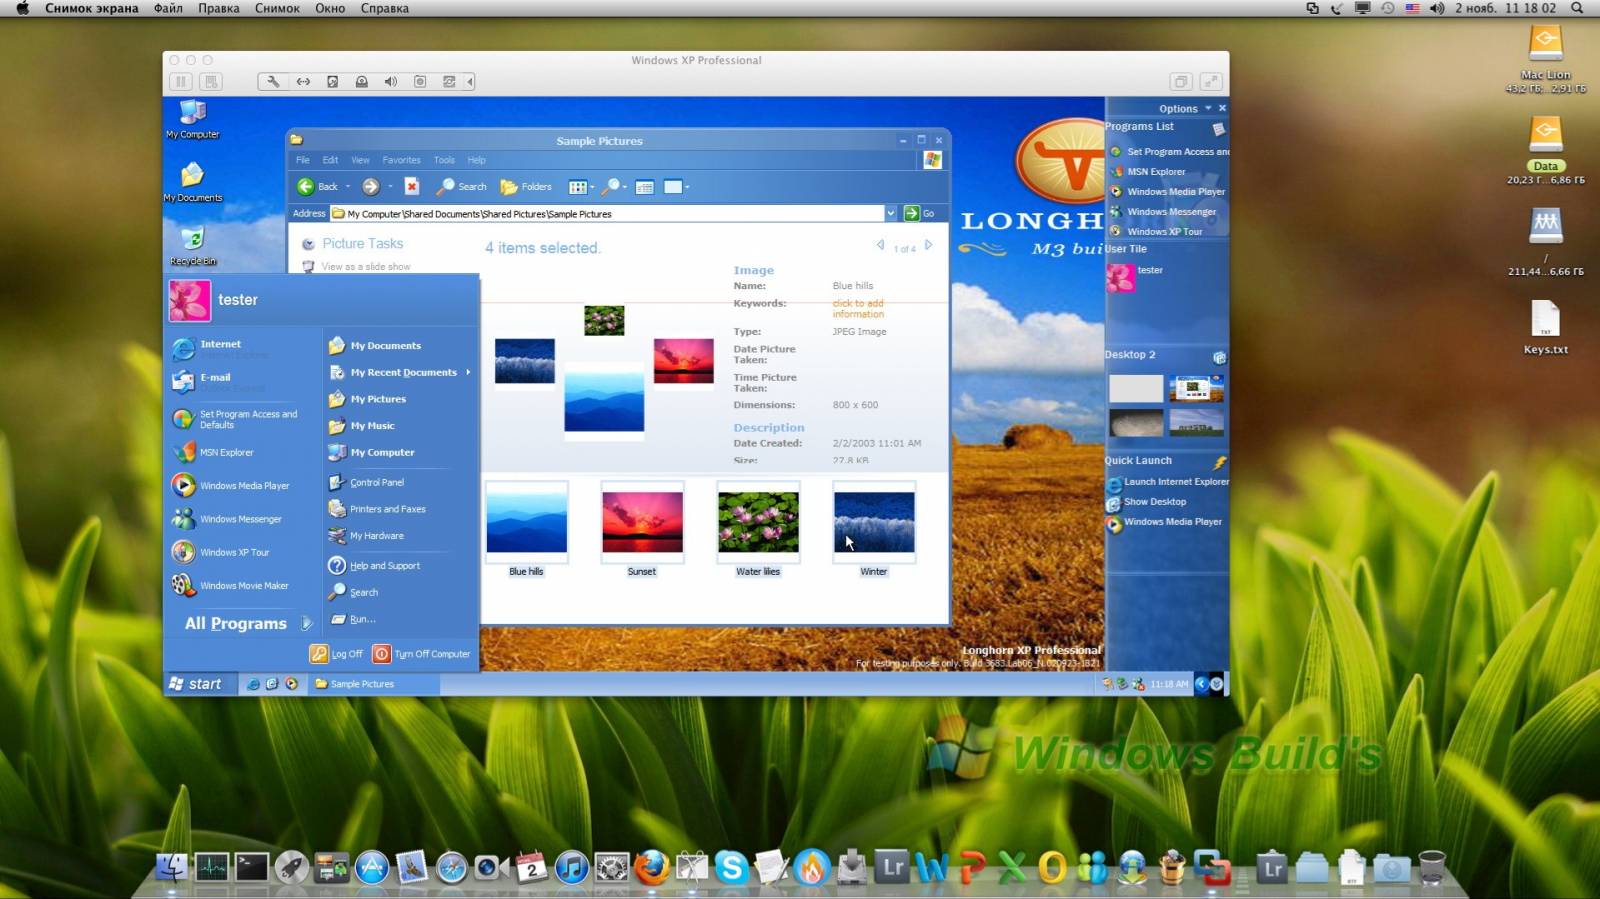Click the Forward arrow in Sample Pictures
Viewport: 1600px width, 899px height.
pyautogui.click(x=370, y=187)
